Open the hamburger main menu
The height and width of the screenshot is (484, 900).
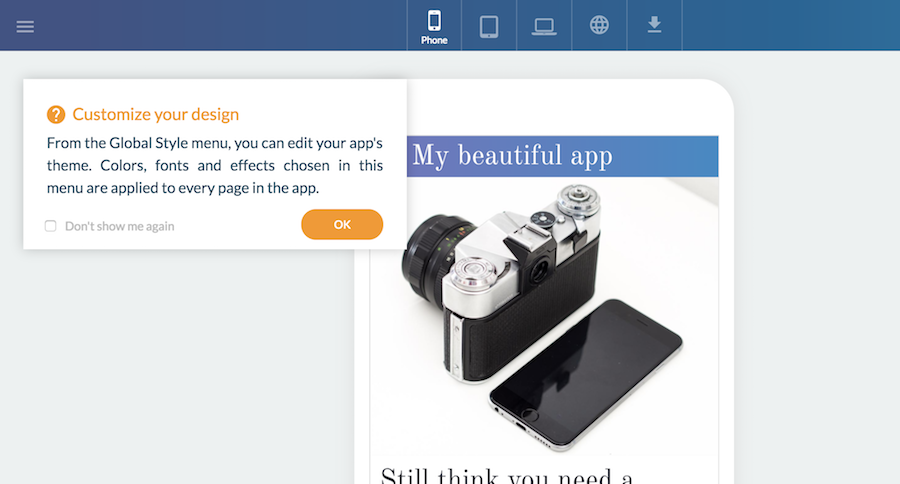coord(25,26)
